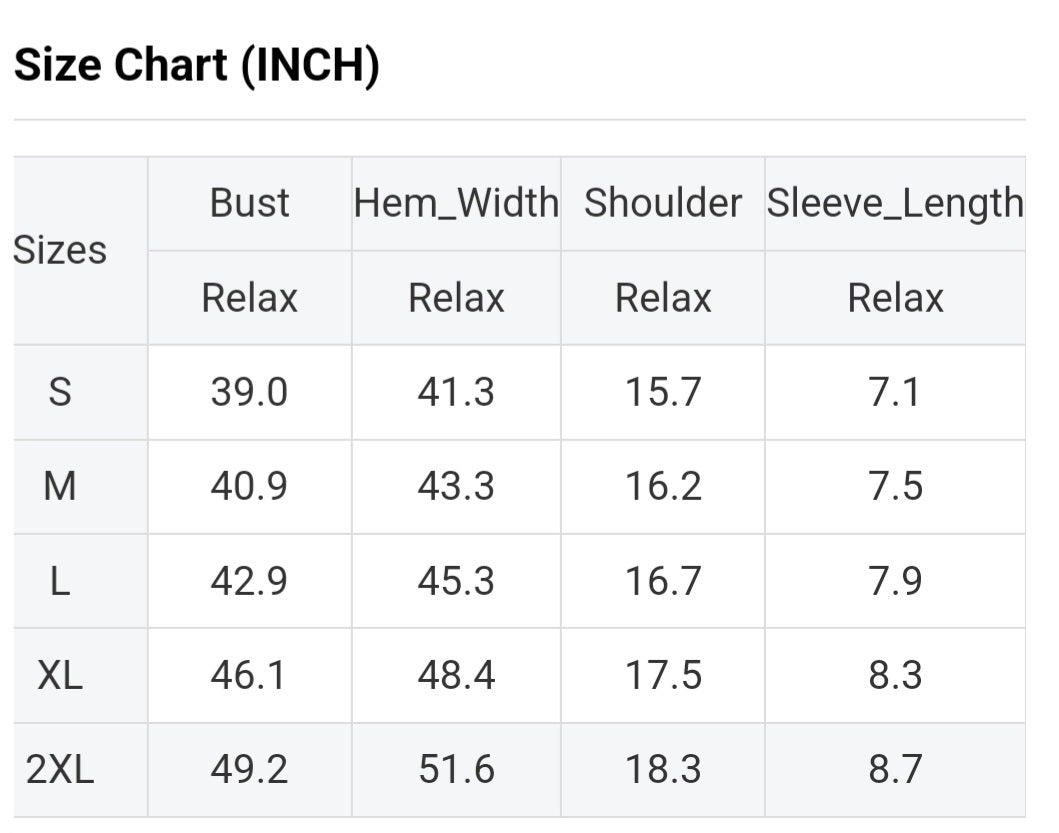Select the 2XL size row label
The width and height of the screenshot is (1059, 833).
[60, 770]
